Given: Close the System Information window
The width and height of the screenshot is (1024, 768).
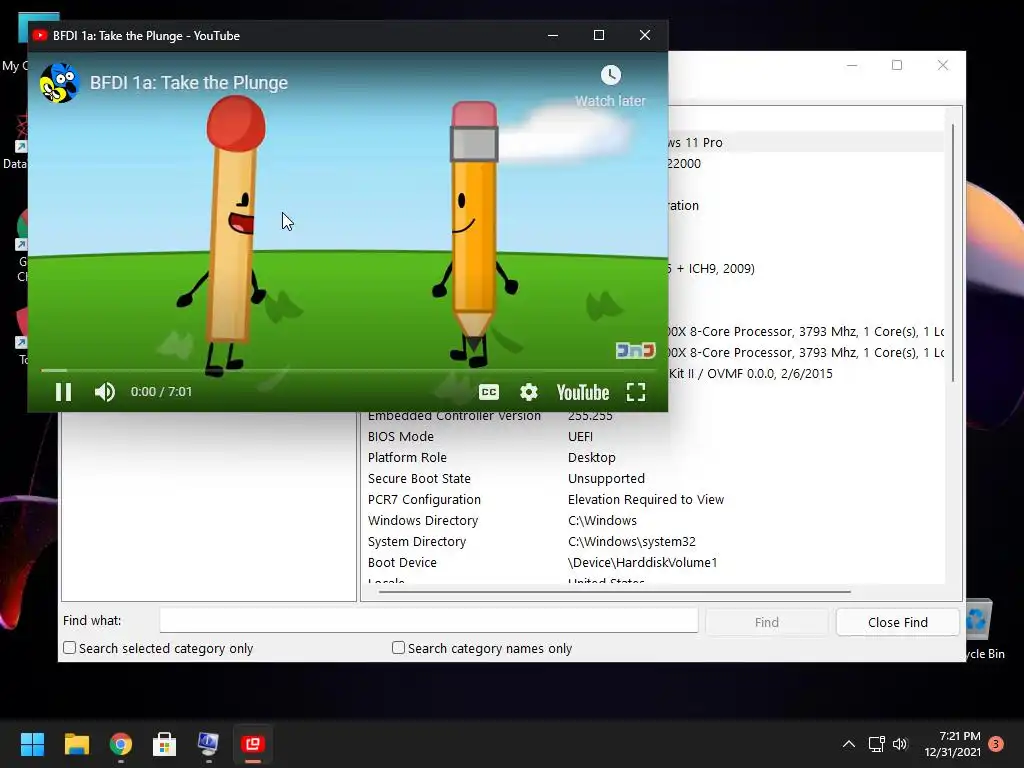Looking at the screenshot, I should tap(942, 65).
